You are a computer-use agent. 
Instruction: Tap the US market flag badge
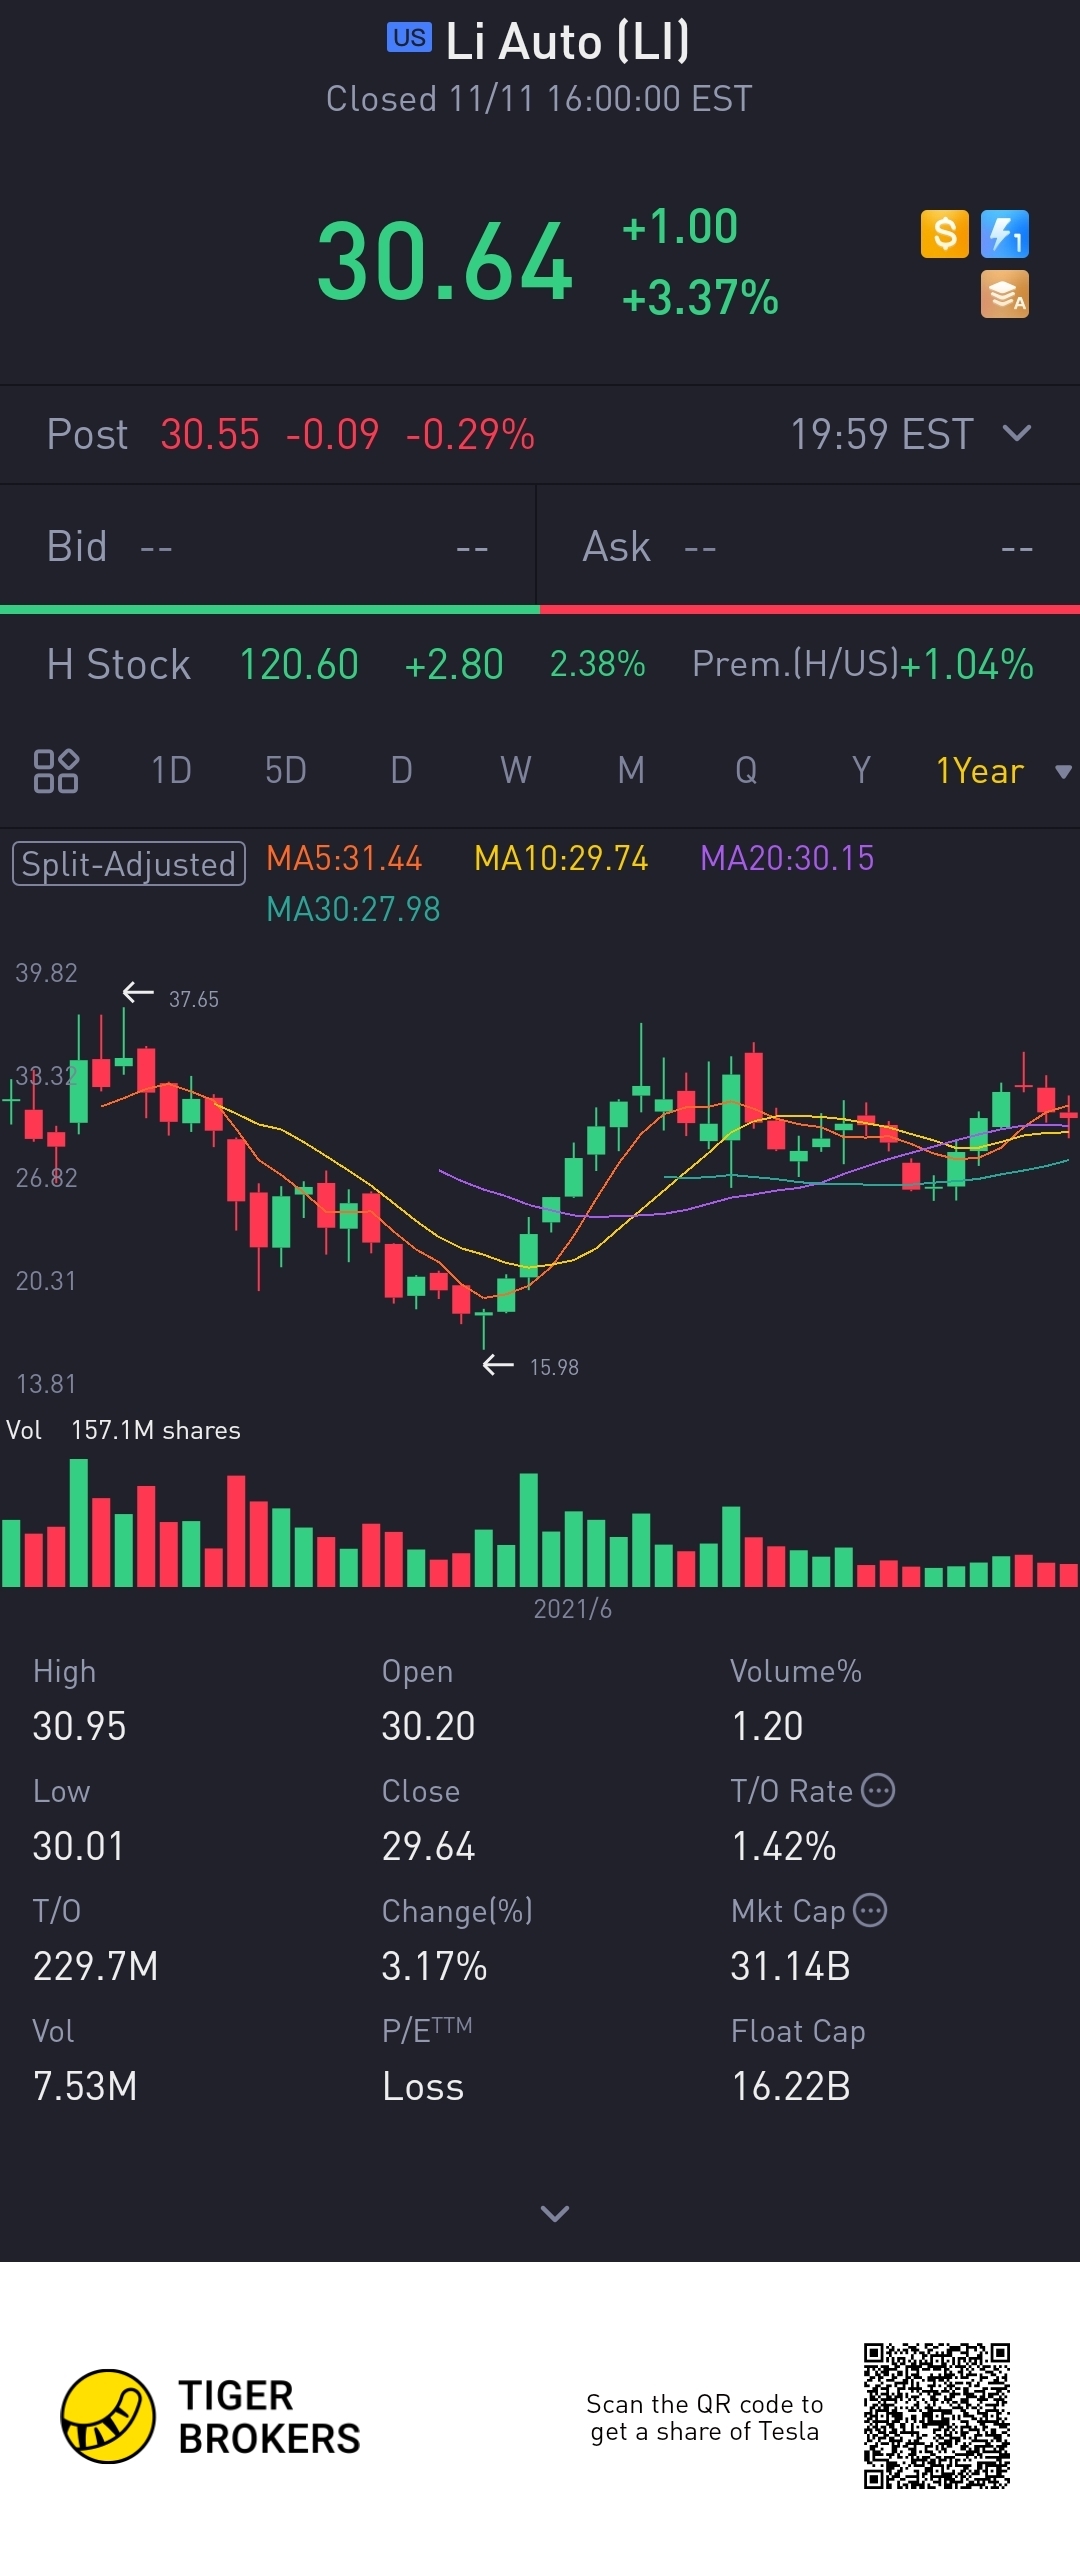point(409,38)
